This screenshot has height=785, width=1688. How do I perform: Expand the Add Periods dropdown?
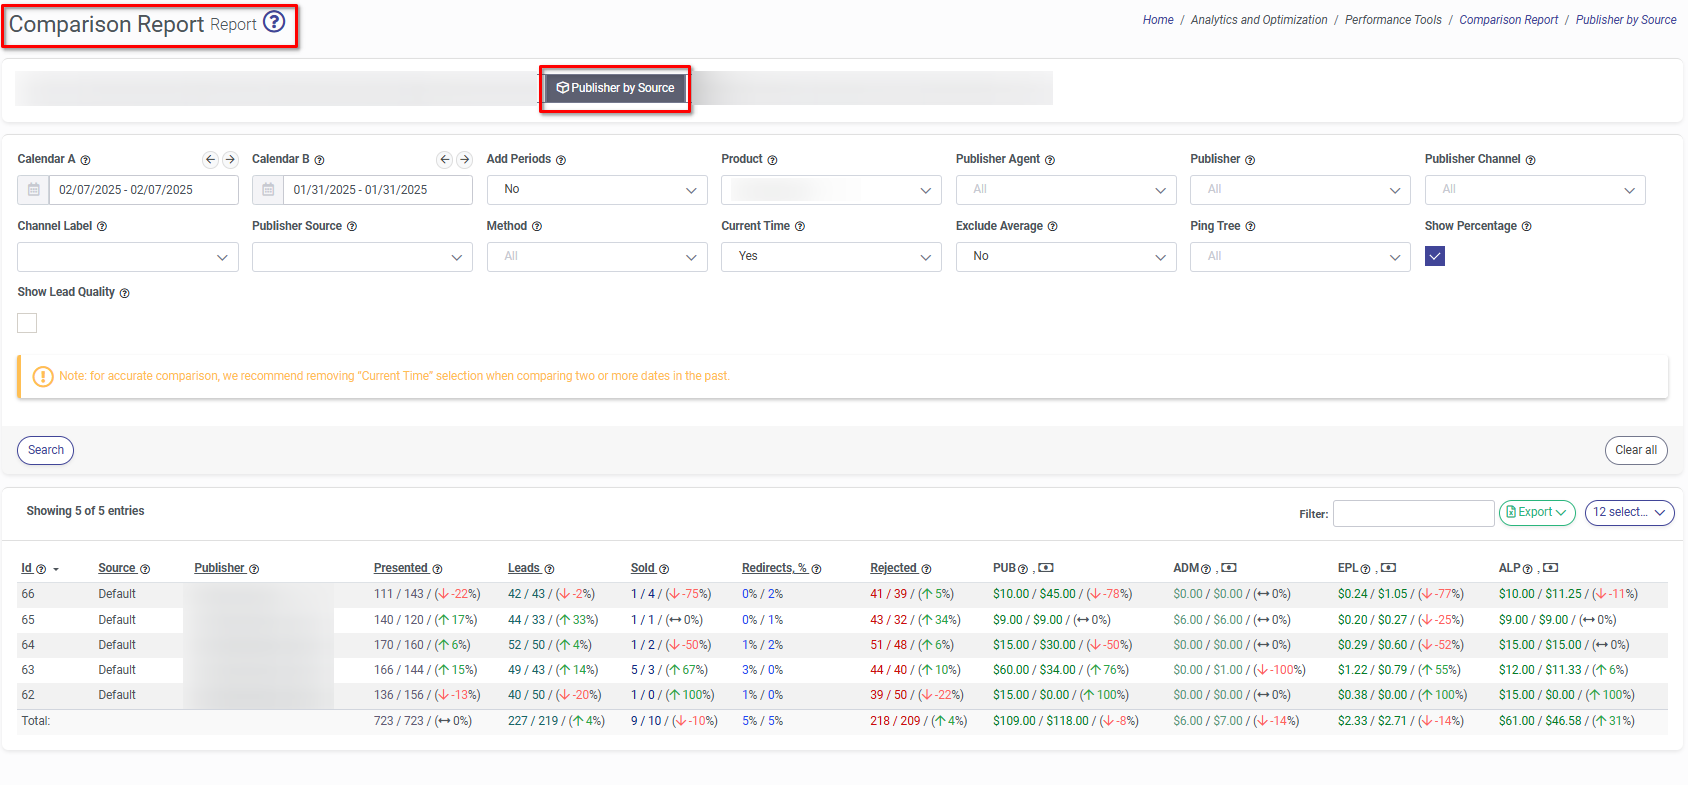coord(597,190)
